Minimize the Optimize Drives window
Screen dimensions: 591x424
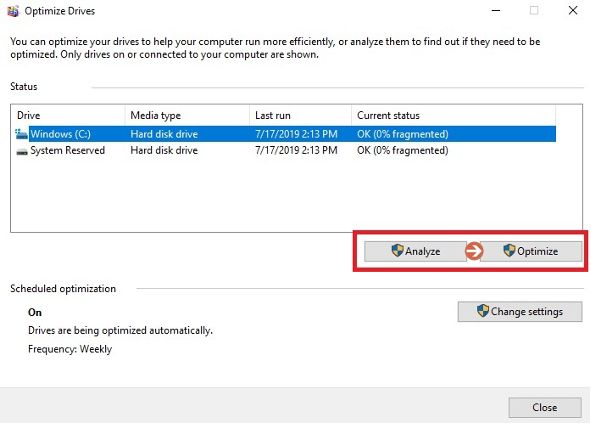[496, 11]
